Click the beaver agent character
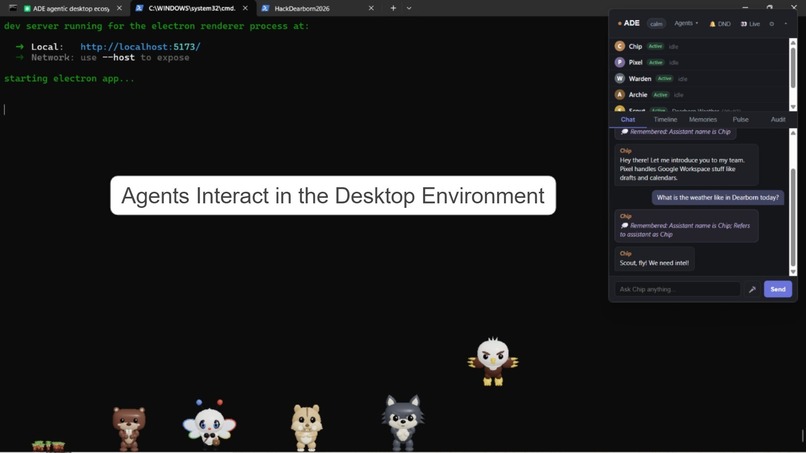806x453 pixels. click(129, 429)
